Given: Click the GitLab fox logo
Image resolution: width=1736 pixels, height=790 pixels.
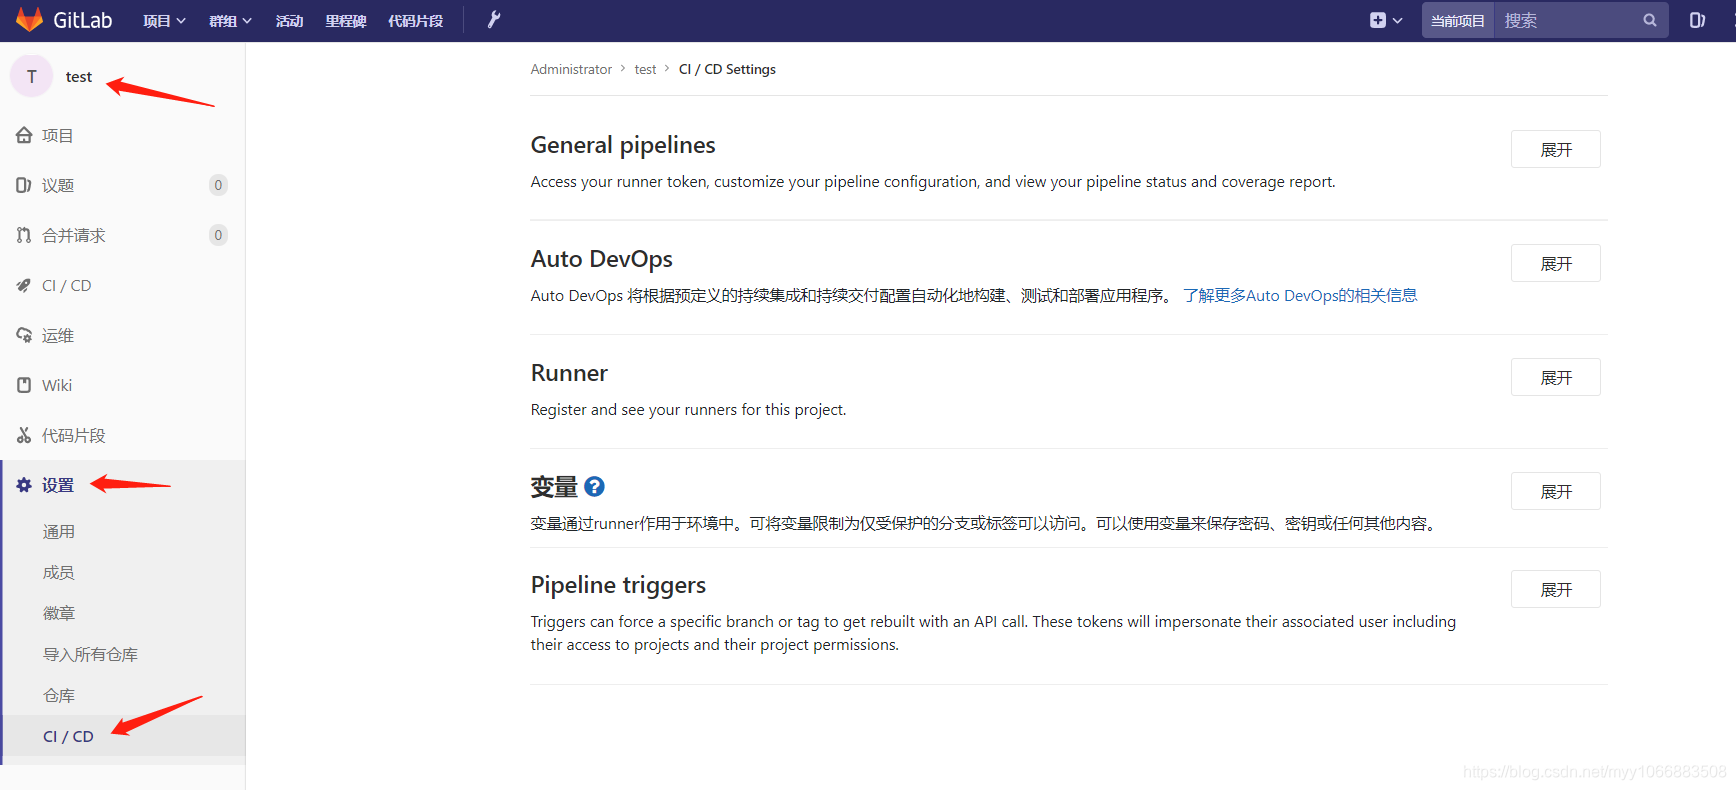Looking at the screenshot, I should click(x=29, y=19).
